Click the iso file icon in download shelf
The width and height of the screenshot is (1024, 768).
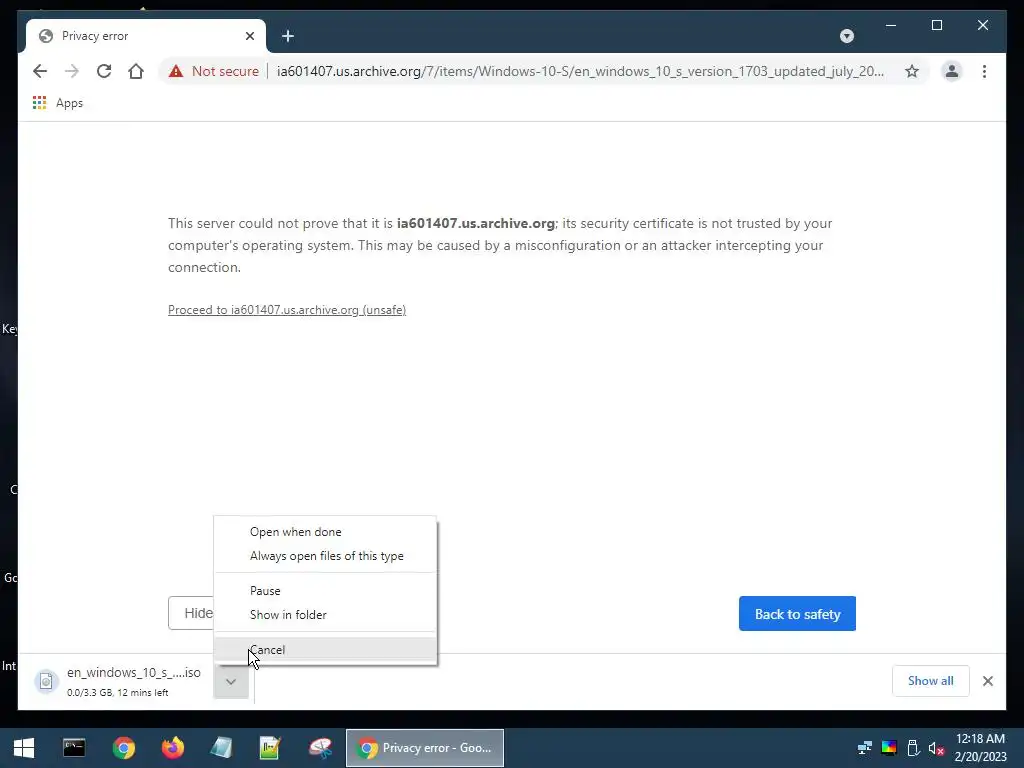[46, 681]
